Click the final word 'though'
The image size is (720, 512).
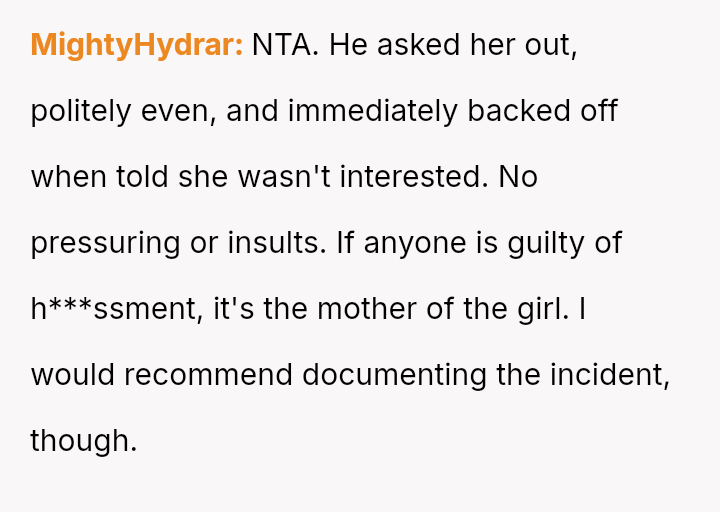(81, 441)
